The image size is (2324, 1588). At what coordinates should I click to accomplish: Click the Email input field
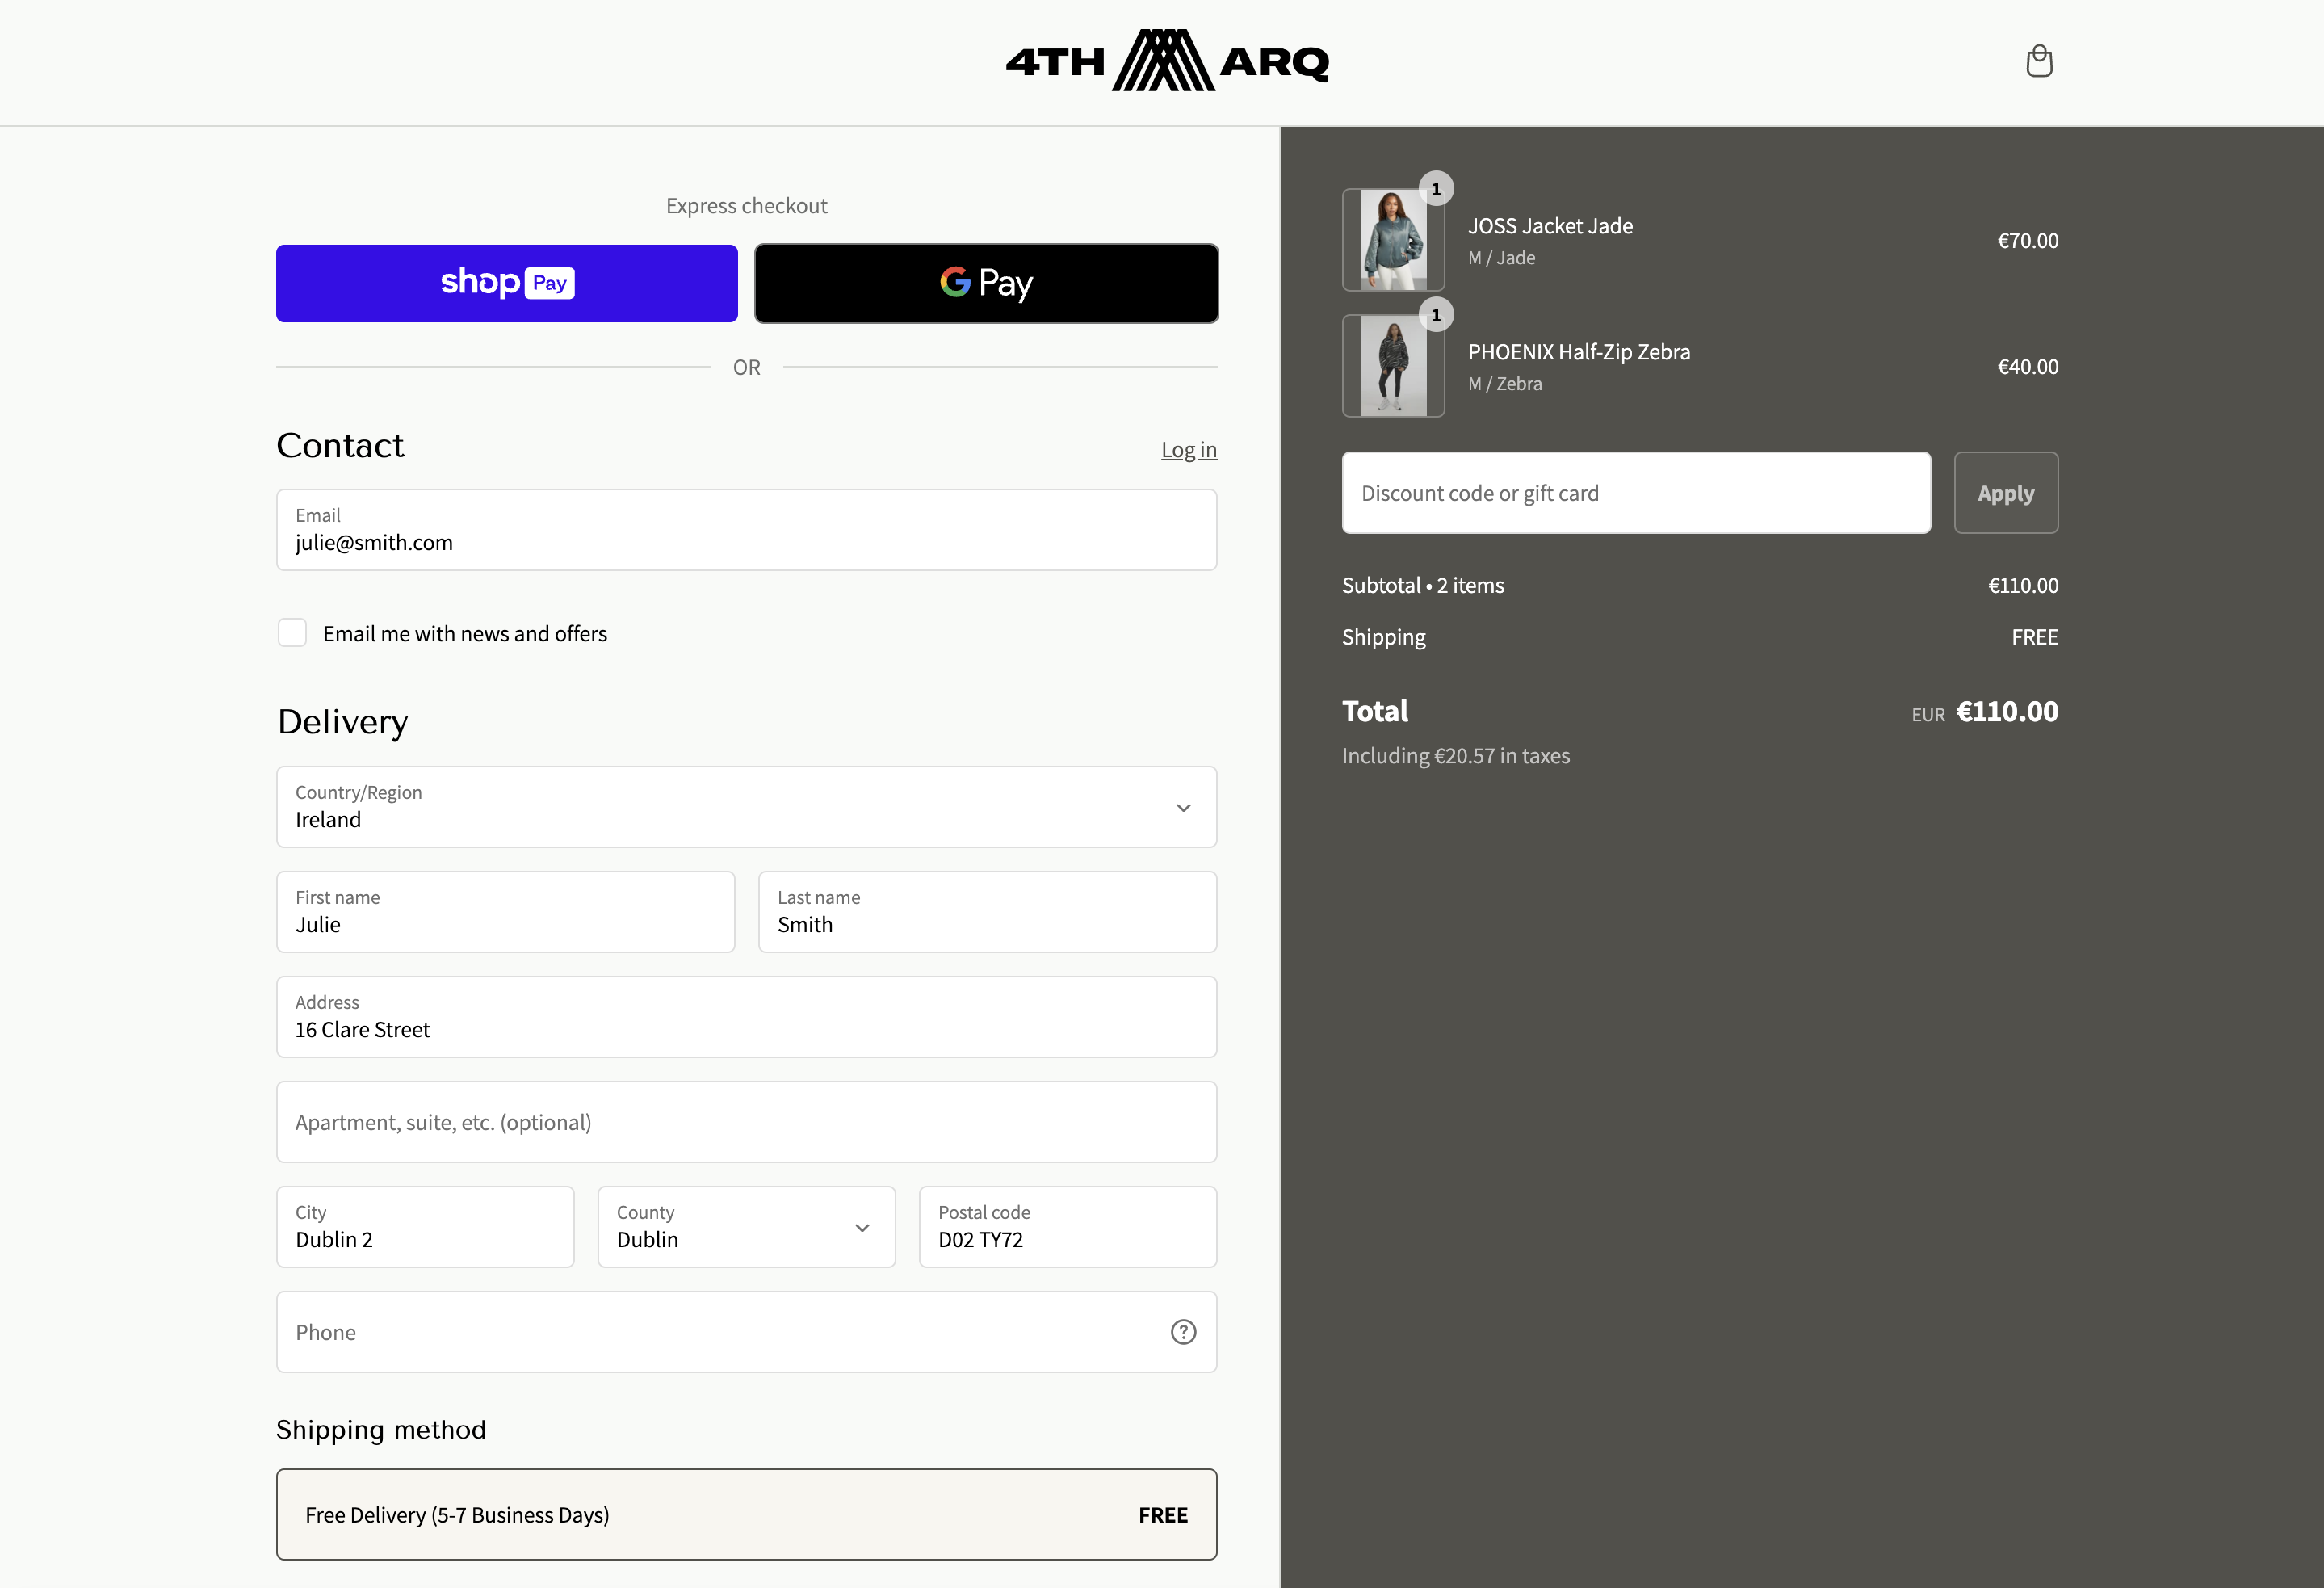click(x=746, y=530)
